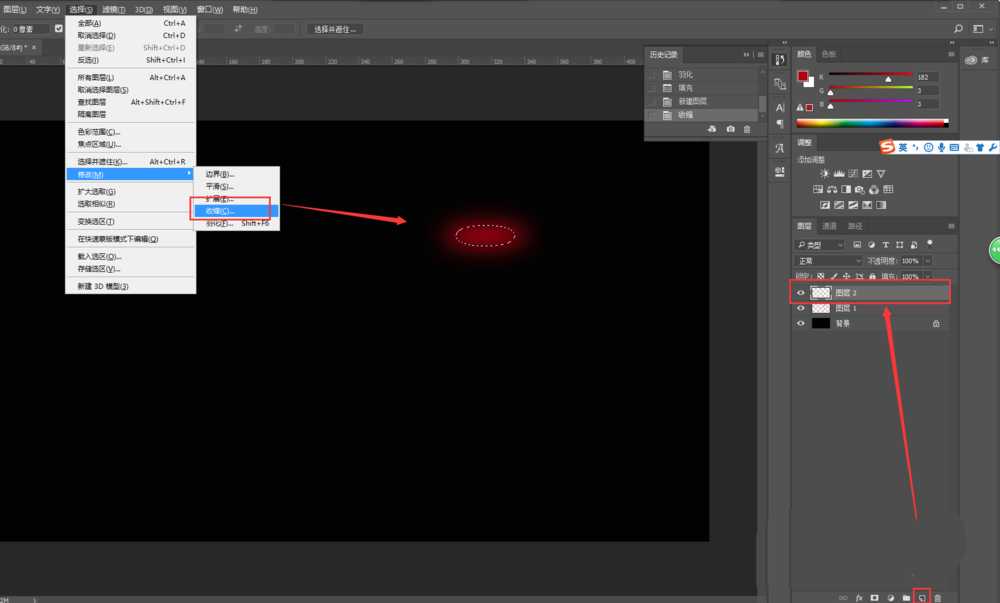Click the create new layer icon
Screen dimensions: 1000x603
[921, 597]
